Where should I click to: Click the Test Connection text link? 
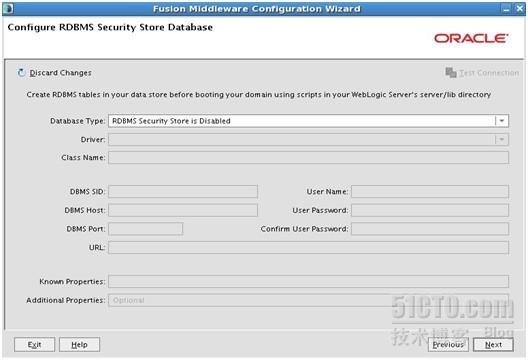click(489, 73)
